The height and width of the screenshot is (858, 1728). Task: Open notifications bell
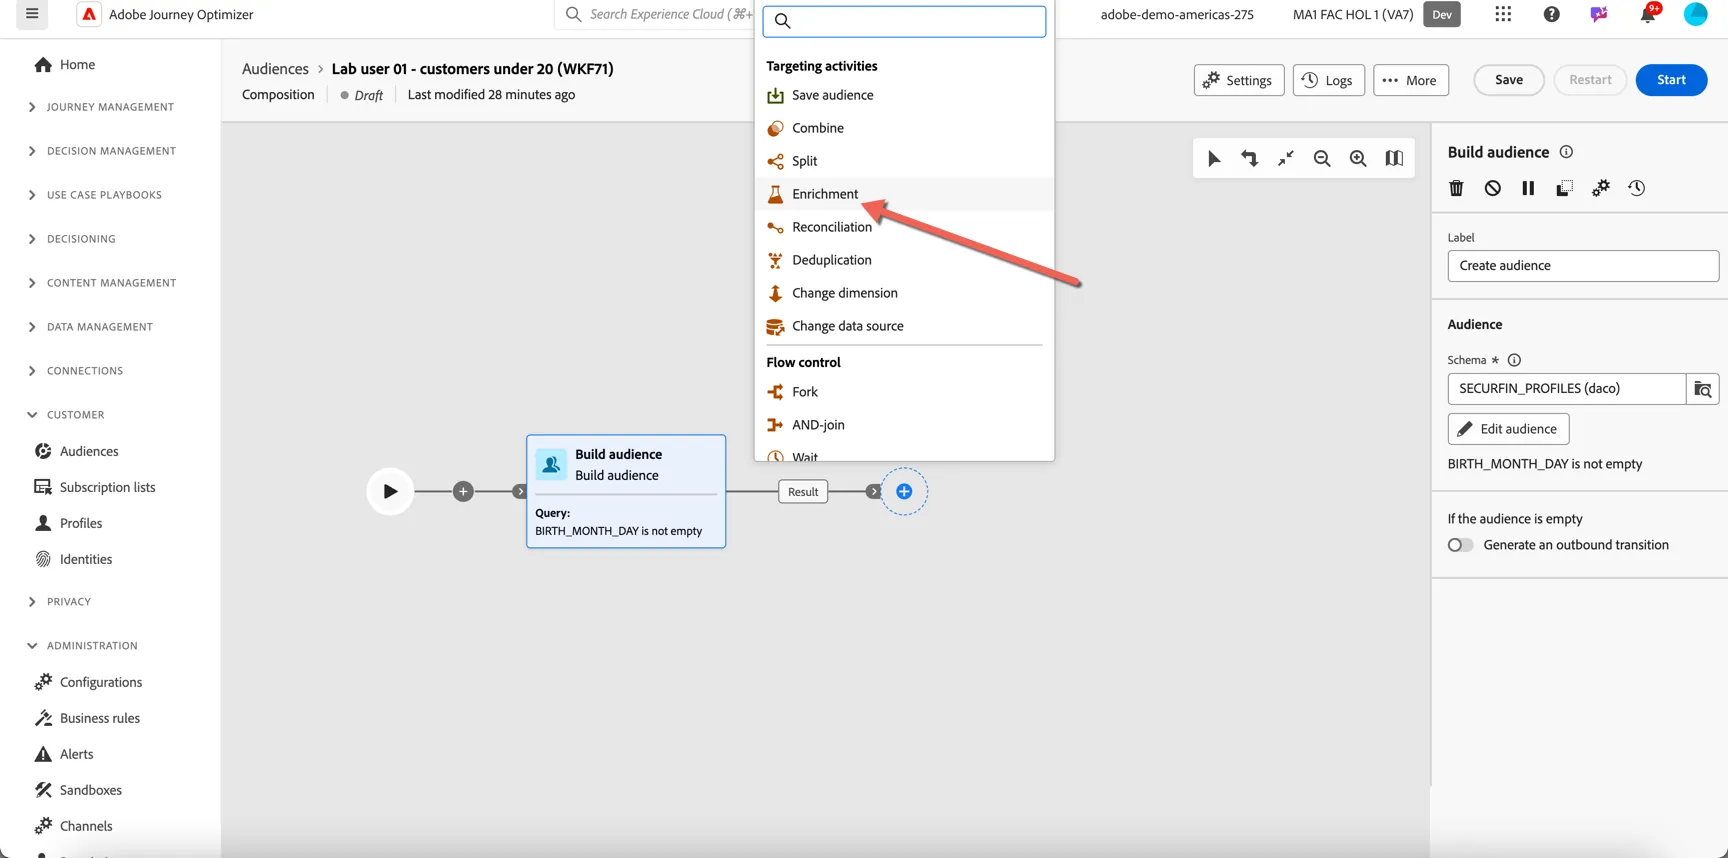click(1648, 14)
